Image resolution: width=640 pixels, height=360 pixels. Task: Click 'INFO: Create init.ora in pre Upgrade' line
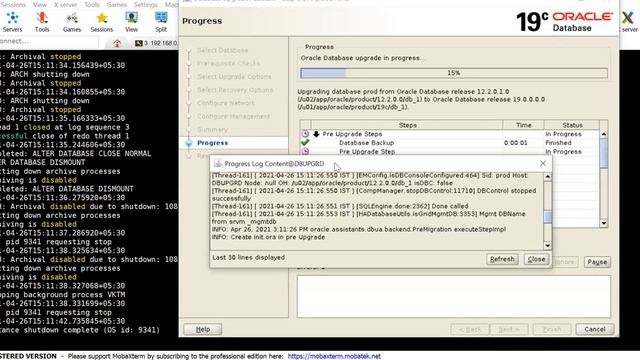[x=268, y=237]
